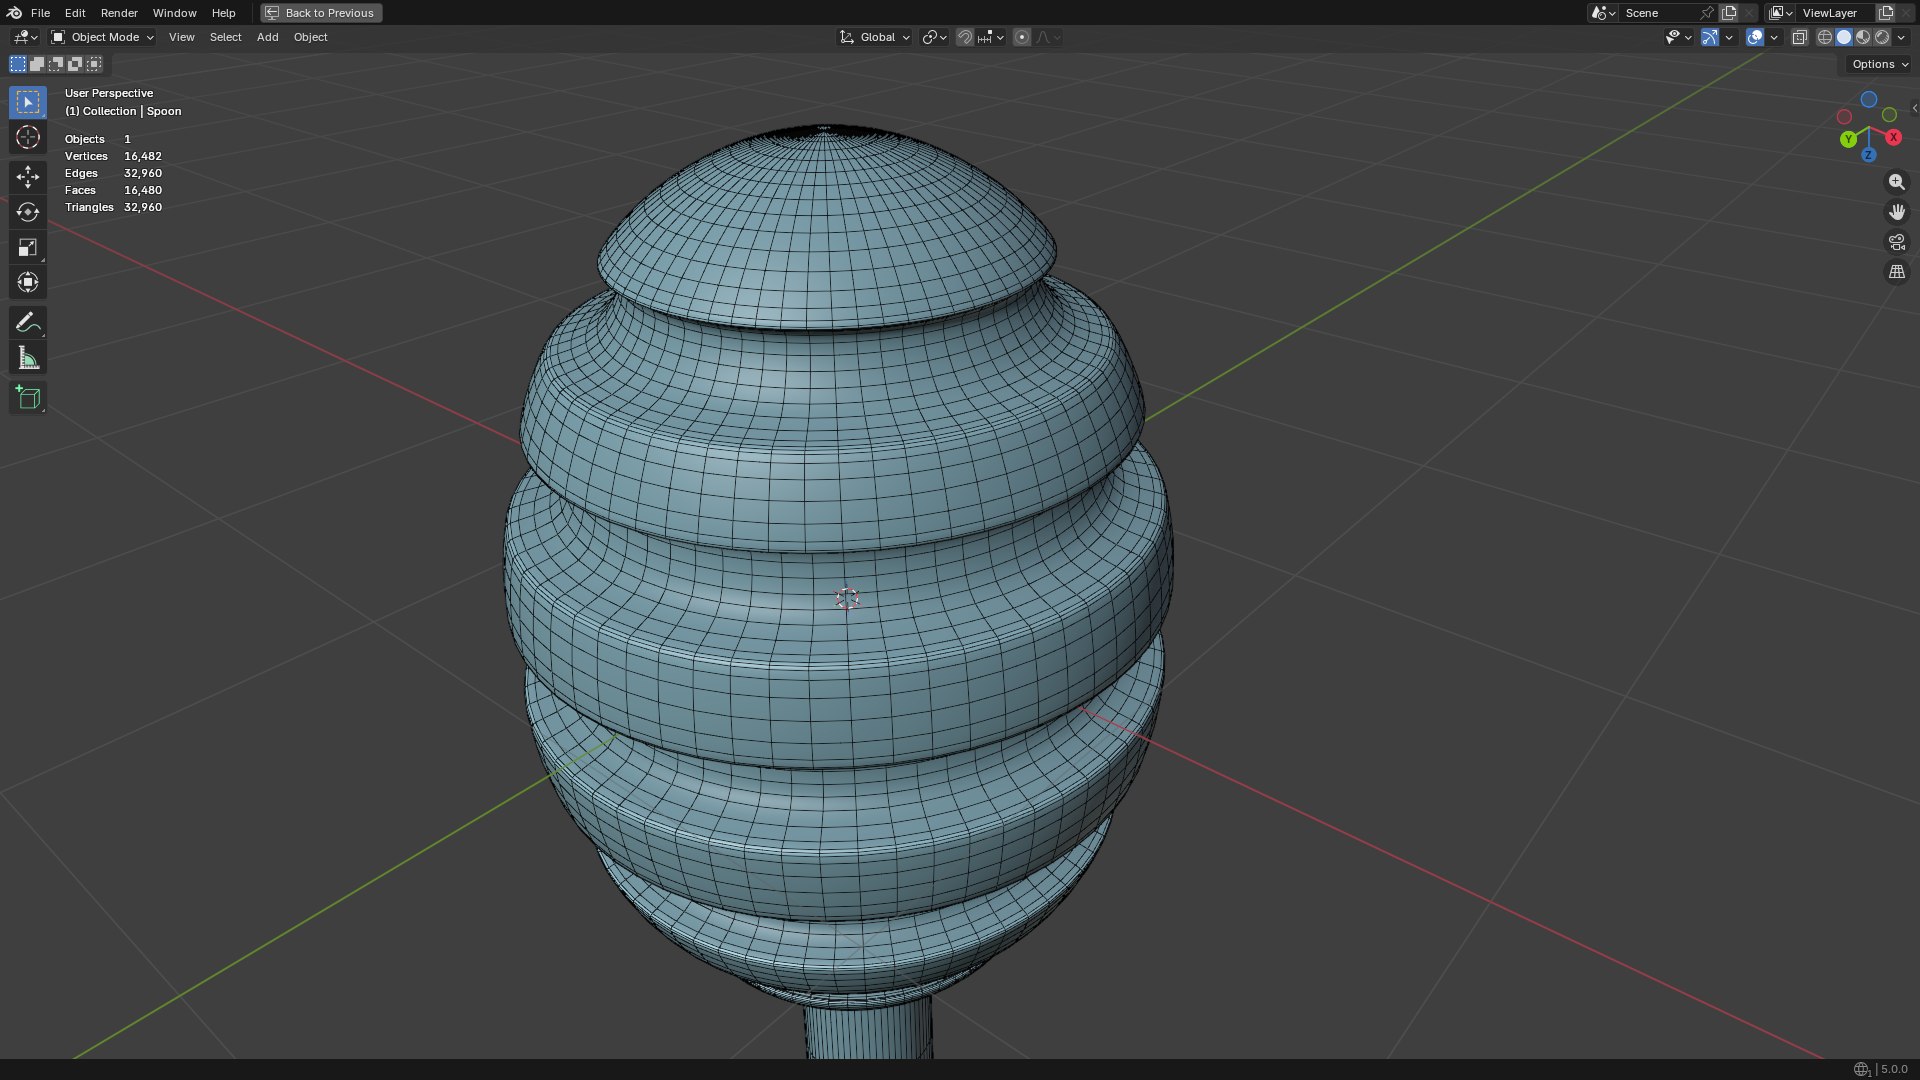Toggle snapping magnet in header

964,37
